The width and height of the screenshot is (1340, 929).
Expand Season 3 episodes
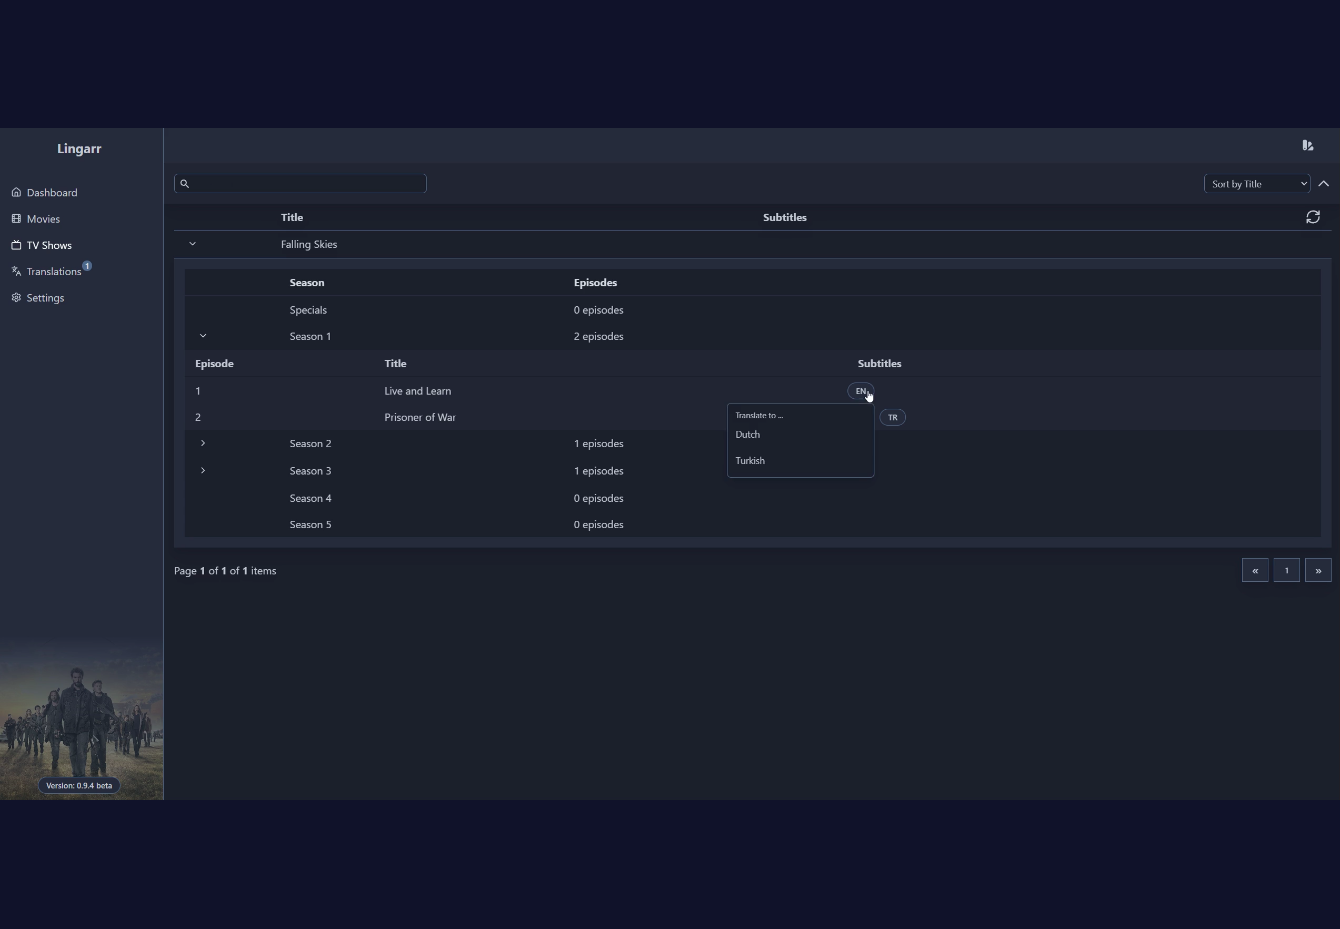pyautogui.click(x=203, y=470)
